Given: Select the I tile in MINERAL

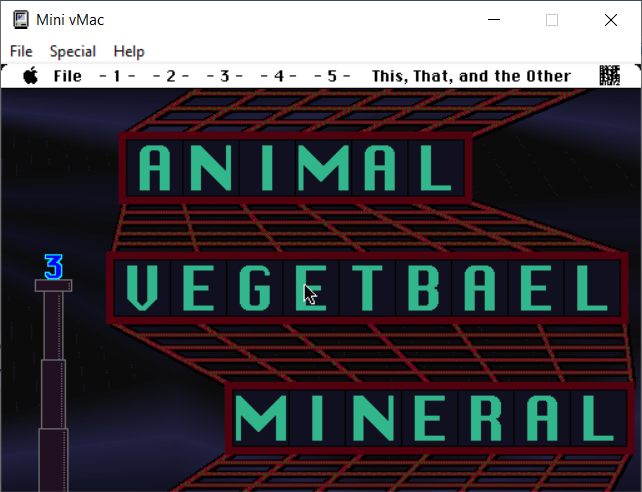Looking at the screenshot, I should point(317,418).
